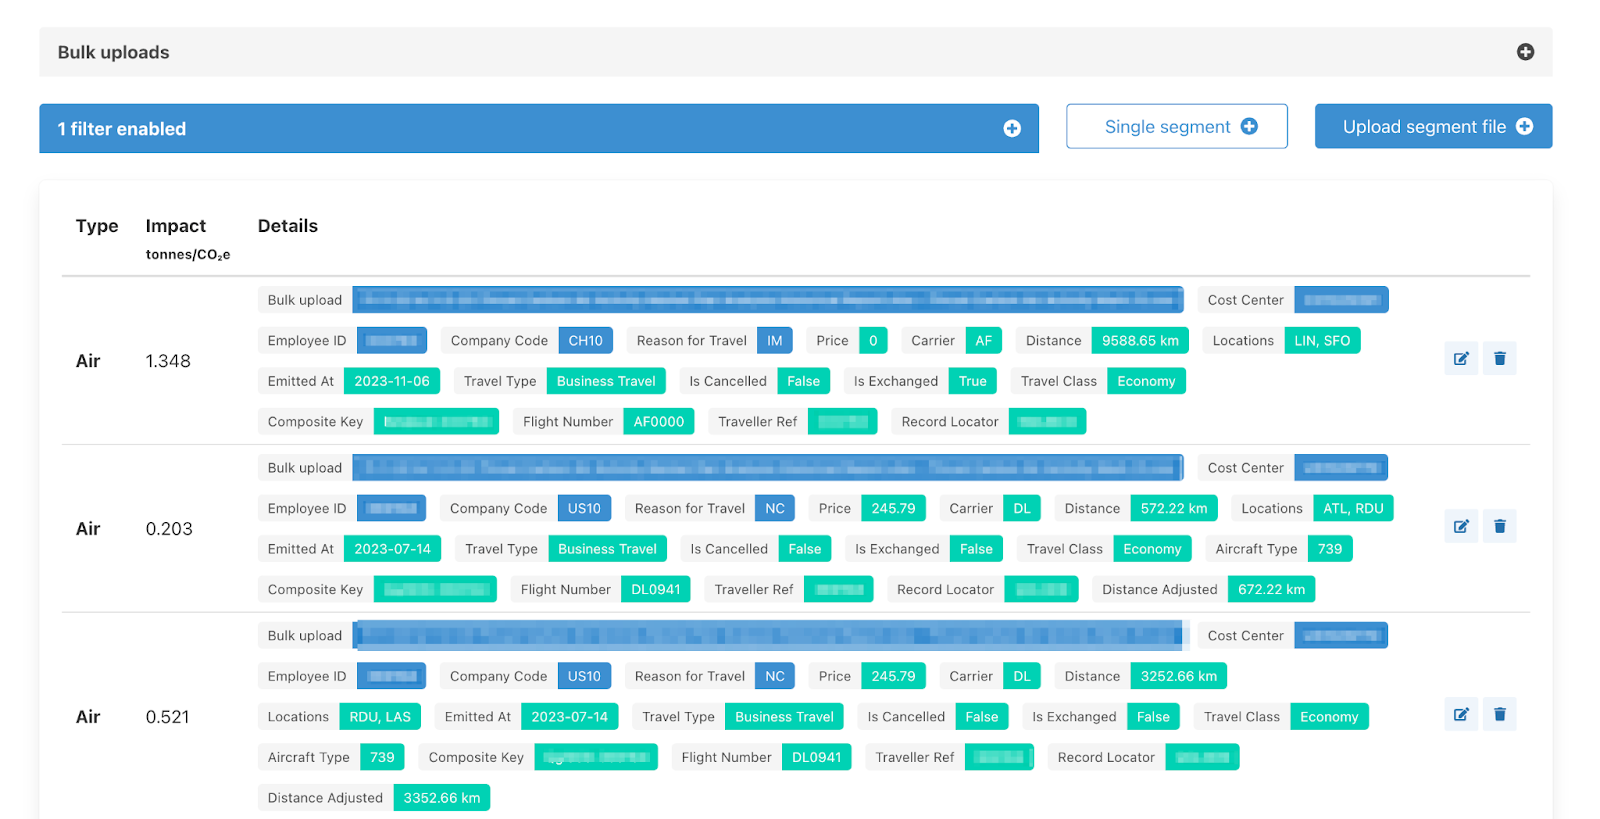Click the 3352.66 km Distance Adjusted tag
This screenshot has width=1600, height=819.
[441, 798]
